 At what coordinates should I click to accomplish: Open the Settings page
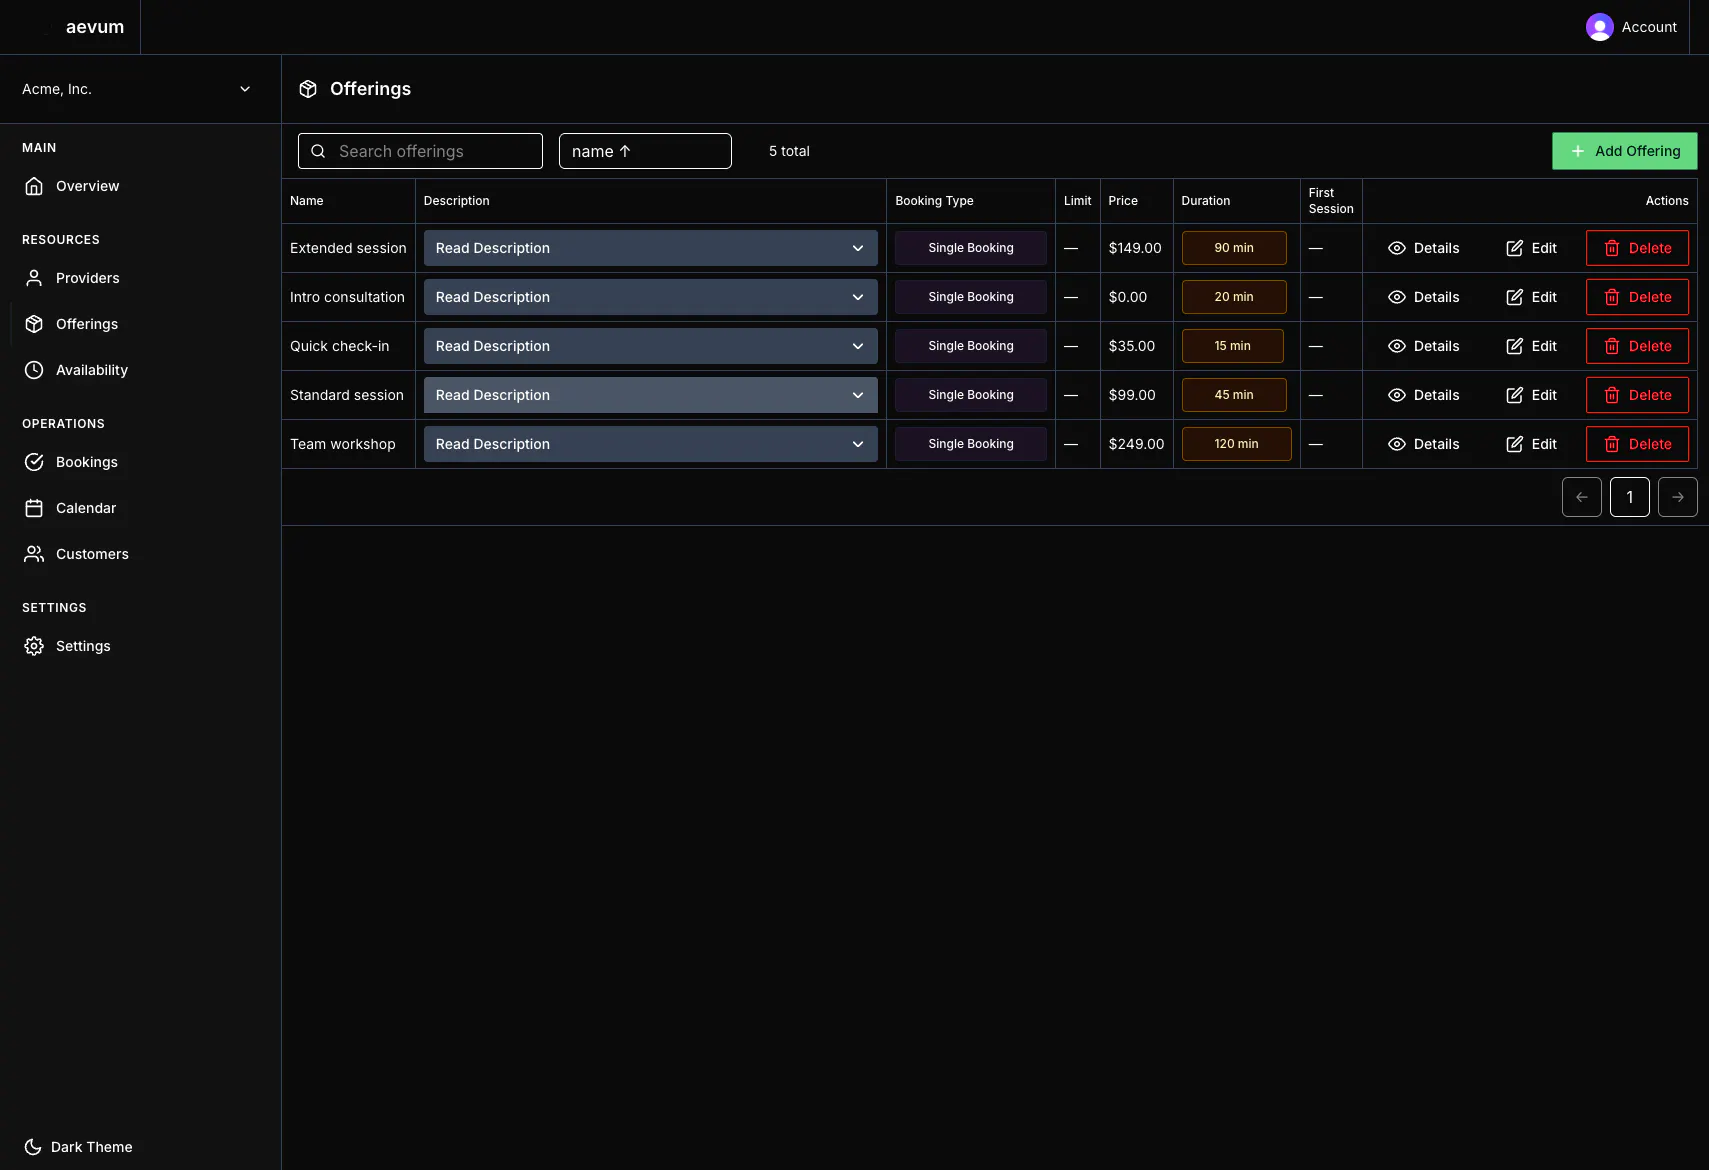point(83,646)
